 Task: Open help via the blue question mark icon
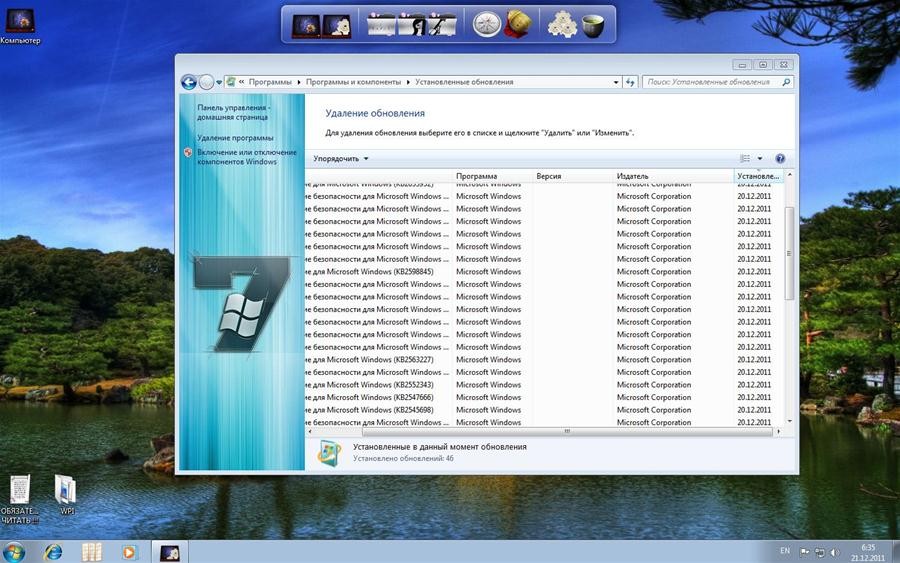coord(780,158)
